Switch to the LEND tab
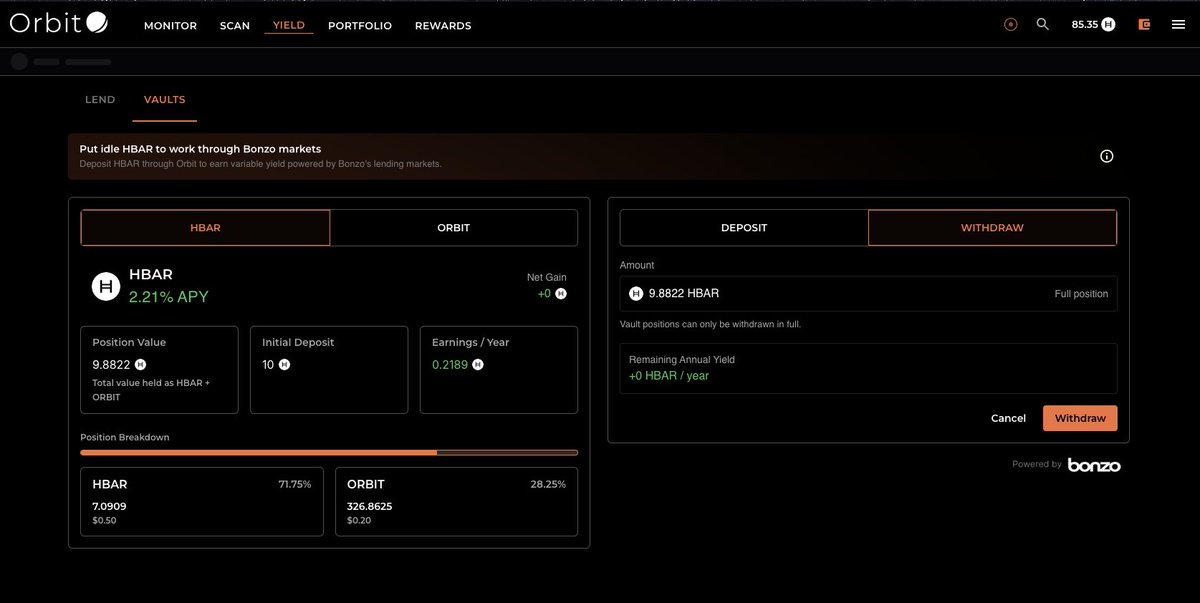Screen dimensions: 1200x603 (x=100, y=100)
